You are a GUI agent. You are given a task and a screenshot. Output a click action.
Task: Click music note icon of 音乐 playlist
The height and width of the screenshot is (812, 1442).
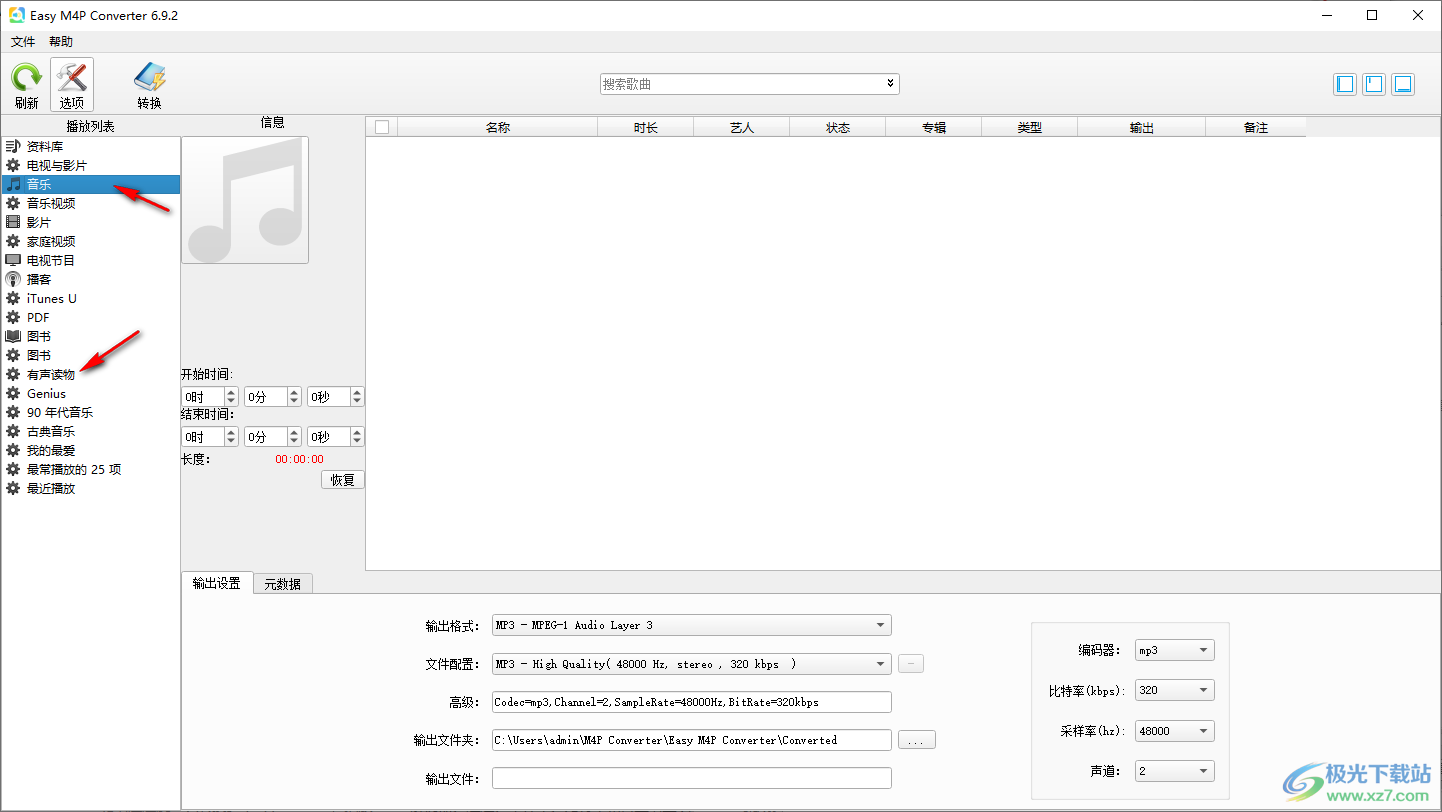tap(13, 184)
